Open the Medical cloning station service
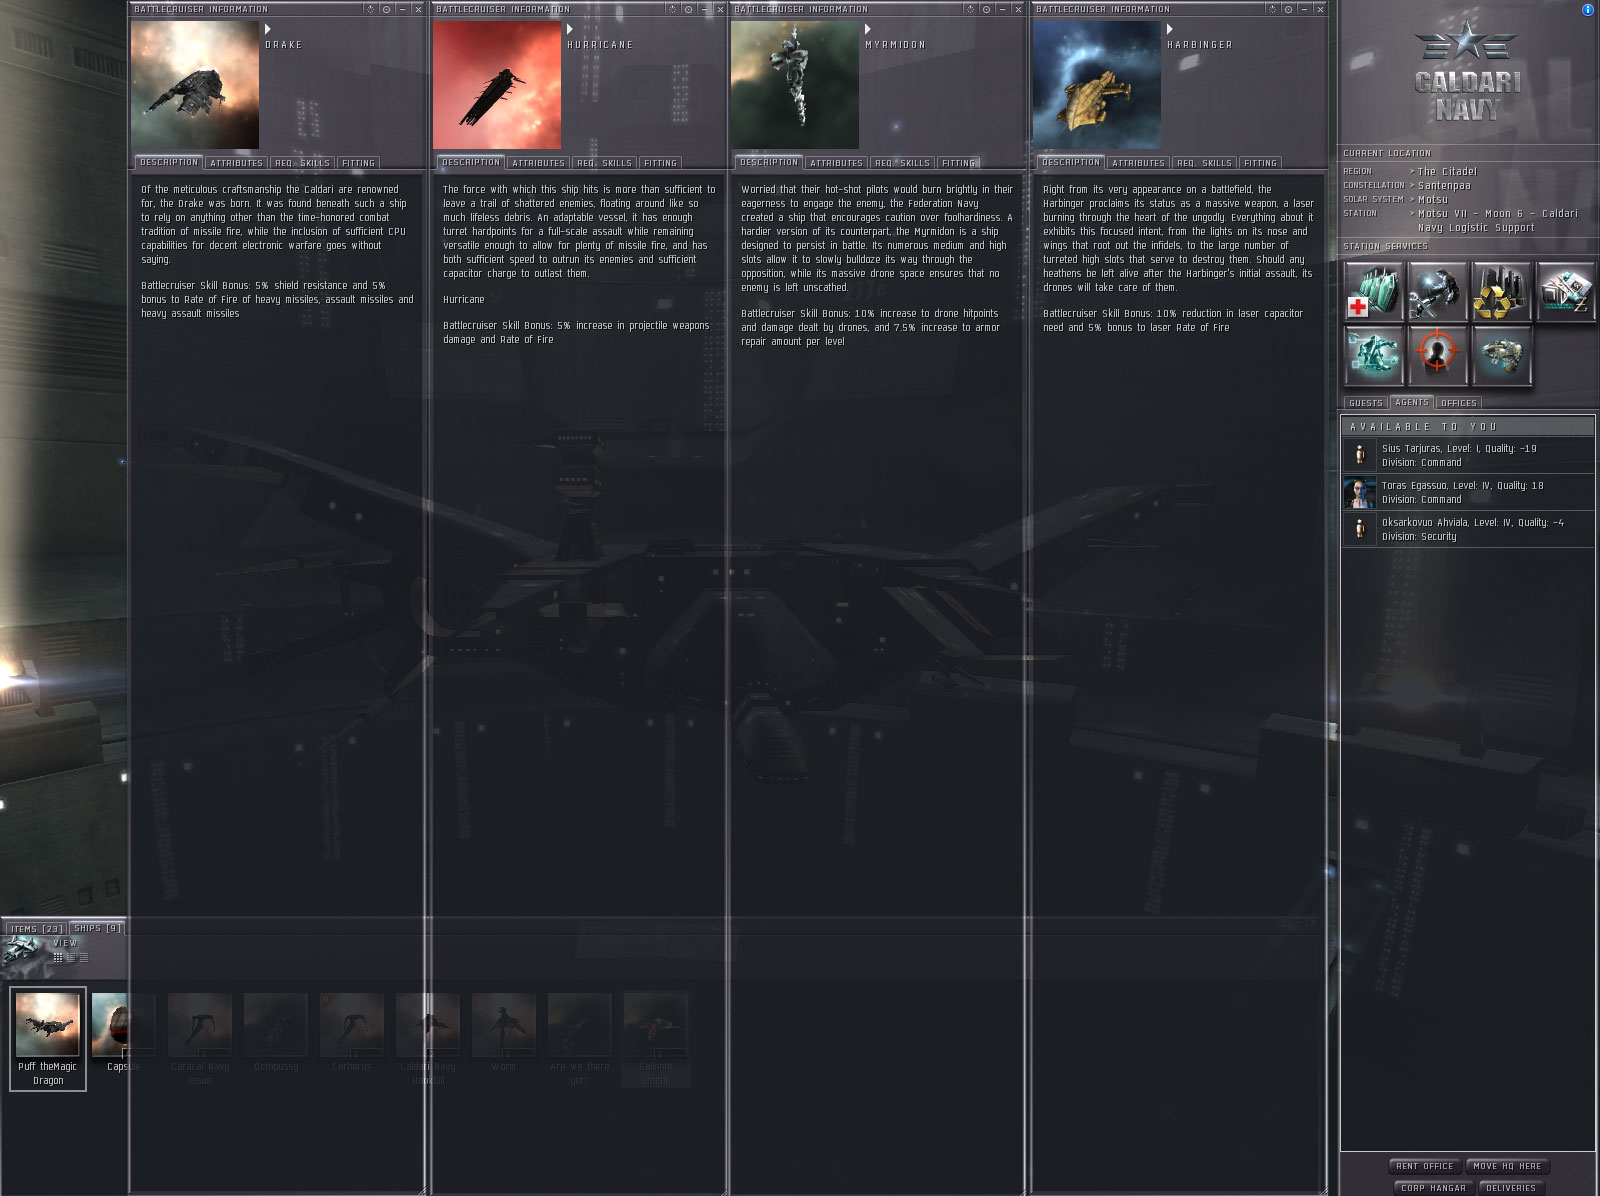Image resolution: width=1600 pixels, height=1196 pixels. (1374, 291)
